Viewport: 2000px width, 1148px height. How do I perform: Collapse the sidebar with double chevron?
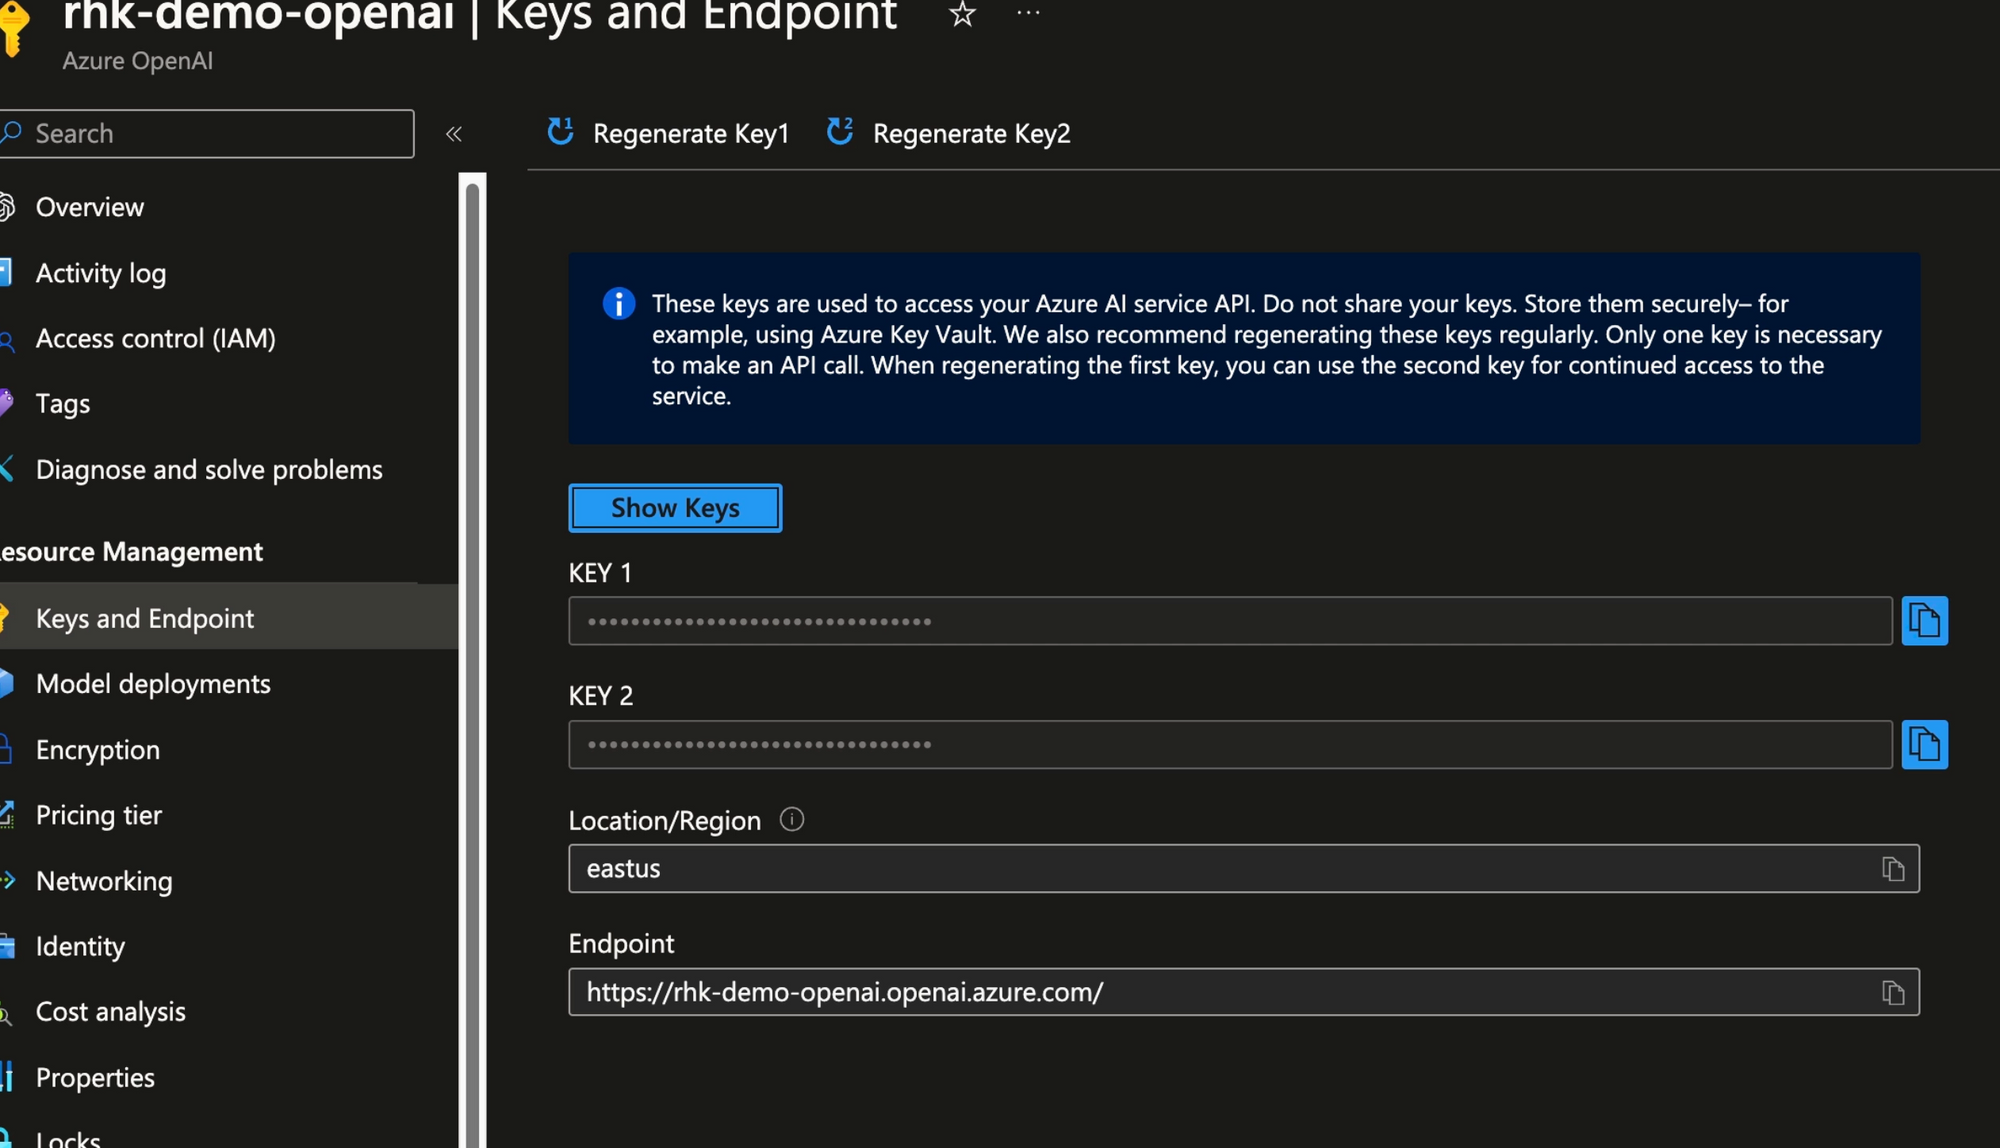click(454, 134)
